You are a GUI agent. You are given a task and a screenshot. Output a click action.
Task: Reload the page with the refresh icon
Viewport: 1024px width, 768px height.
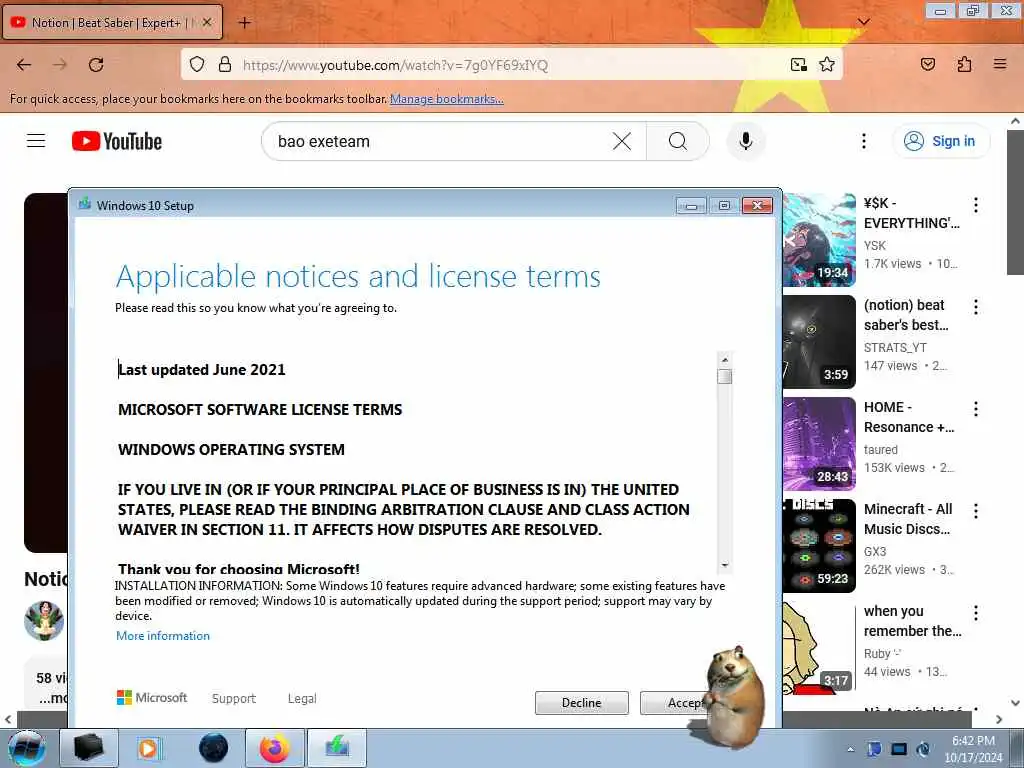[x=96, y=65]
